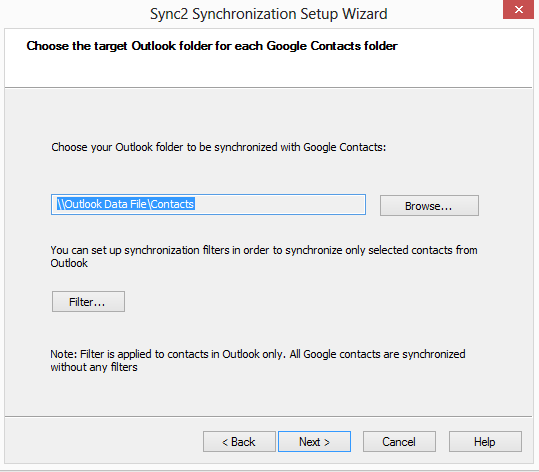Click the bold target Outlook folder heading
The image size is (539, 472).
point(212,46)
